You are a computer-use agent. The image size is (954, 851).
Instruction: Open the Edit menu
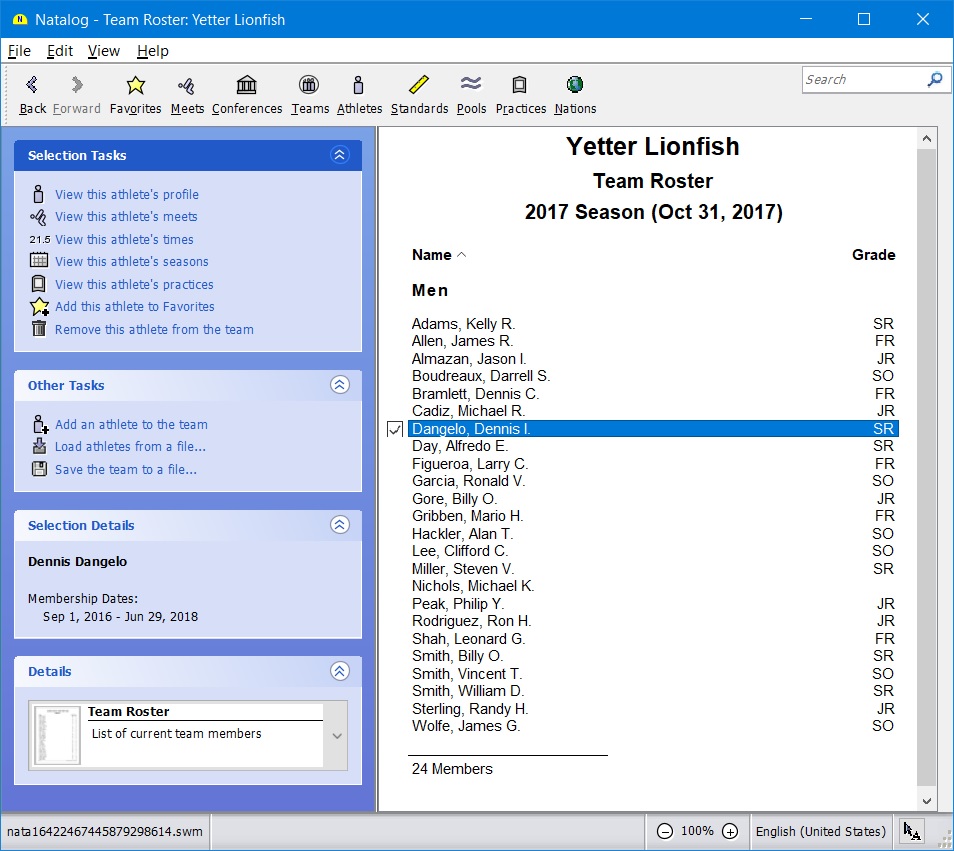(x=60, y=51)
